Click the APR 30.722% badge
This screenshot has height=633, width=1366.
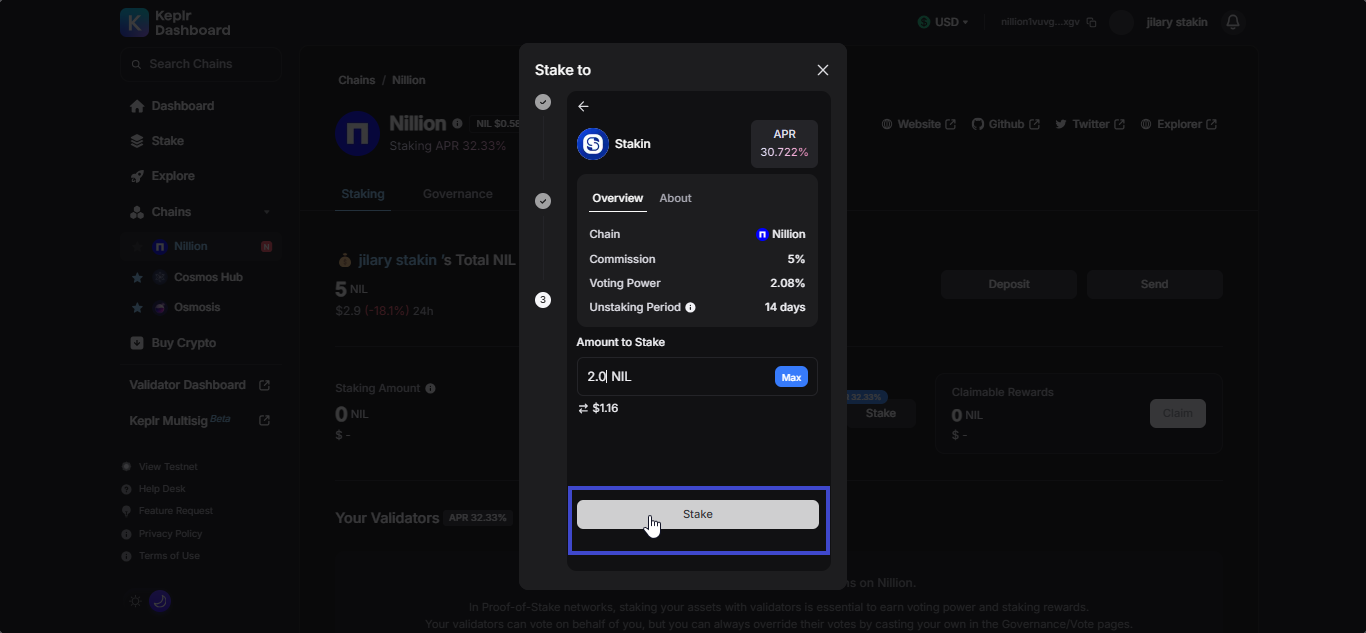(784, 144)
